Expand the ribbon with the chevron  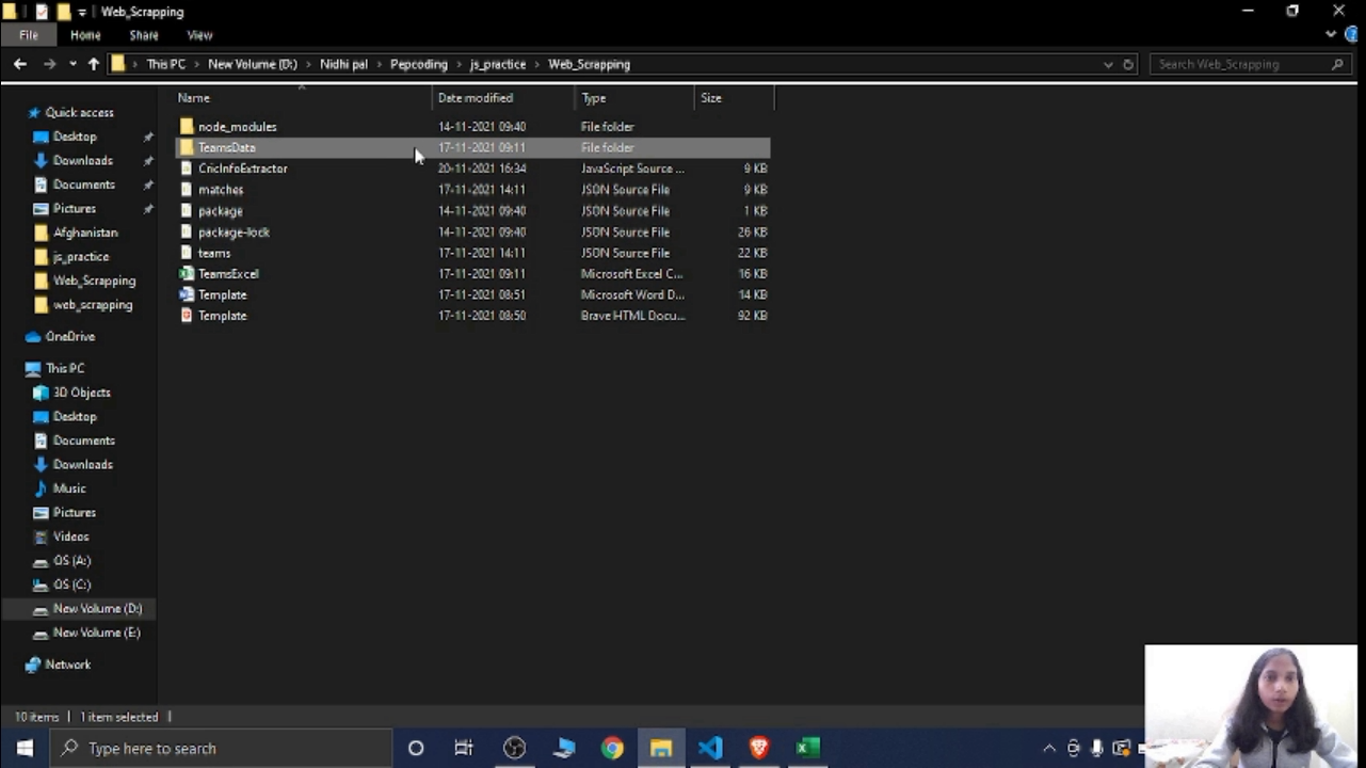click(x=1330, y=35)
